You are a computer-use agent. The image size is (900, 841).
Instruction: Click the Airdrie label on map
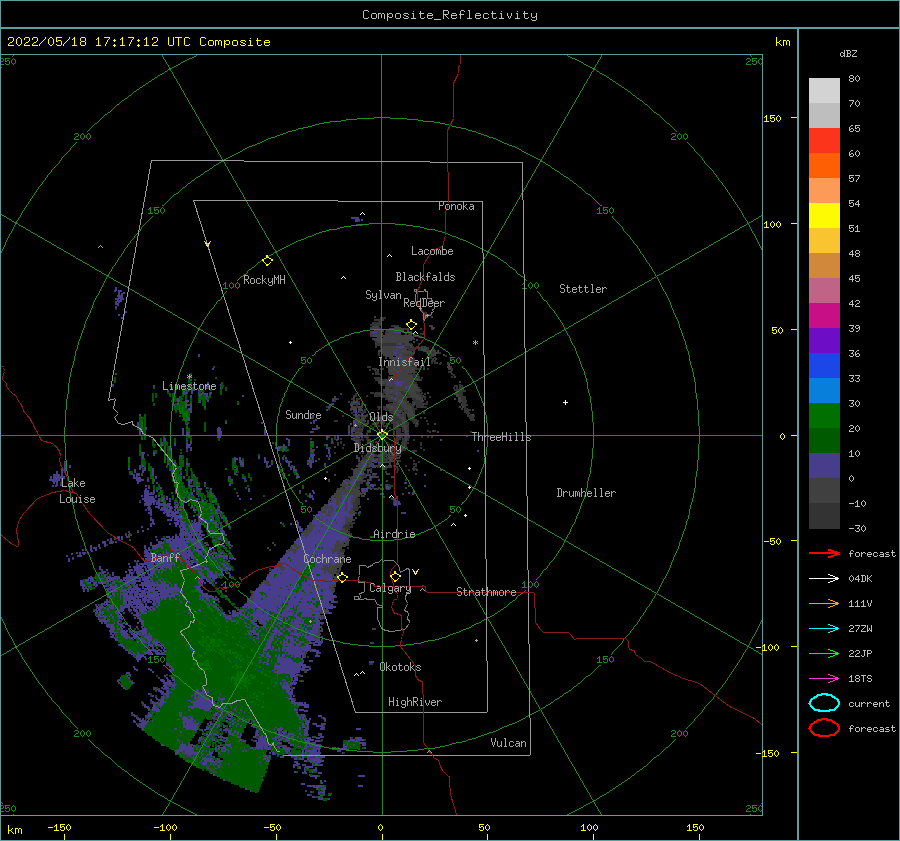394,534
